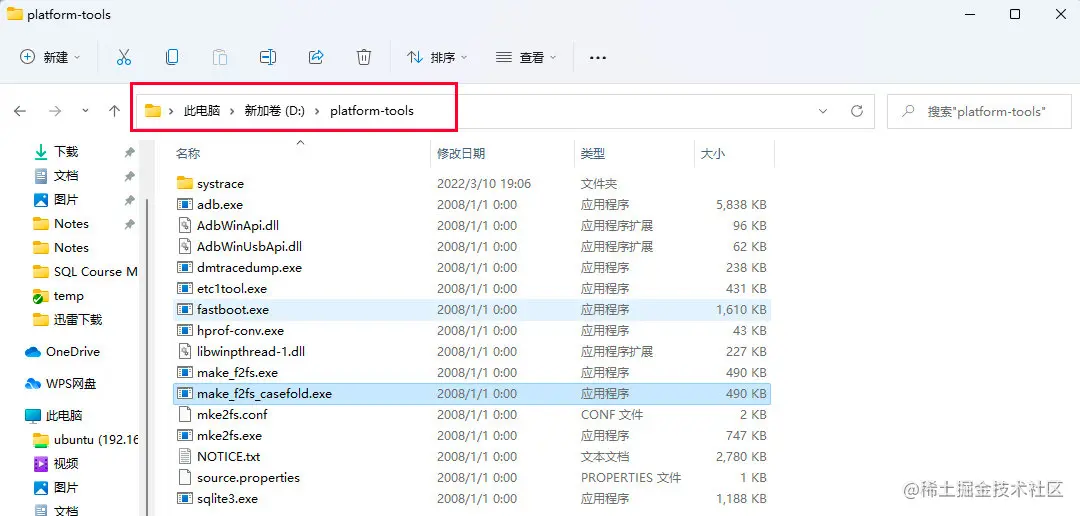1080x516 pixels.
Task: Open 视频 under 此电脑
Action: pos(66,464)
